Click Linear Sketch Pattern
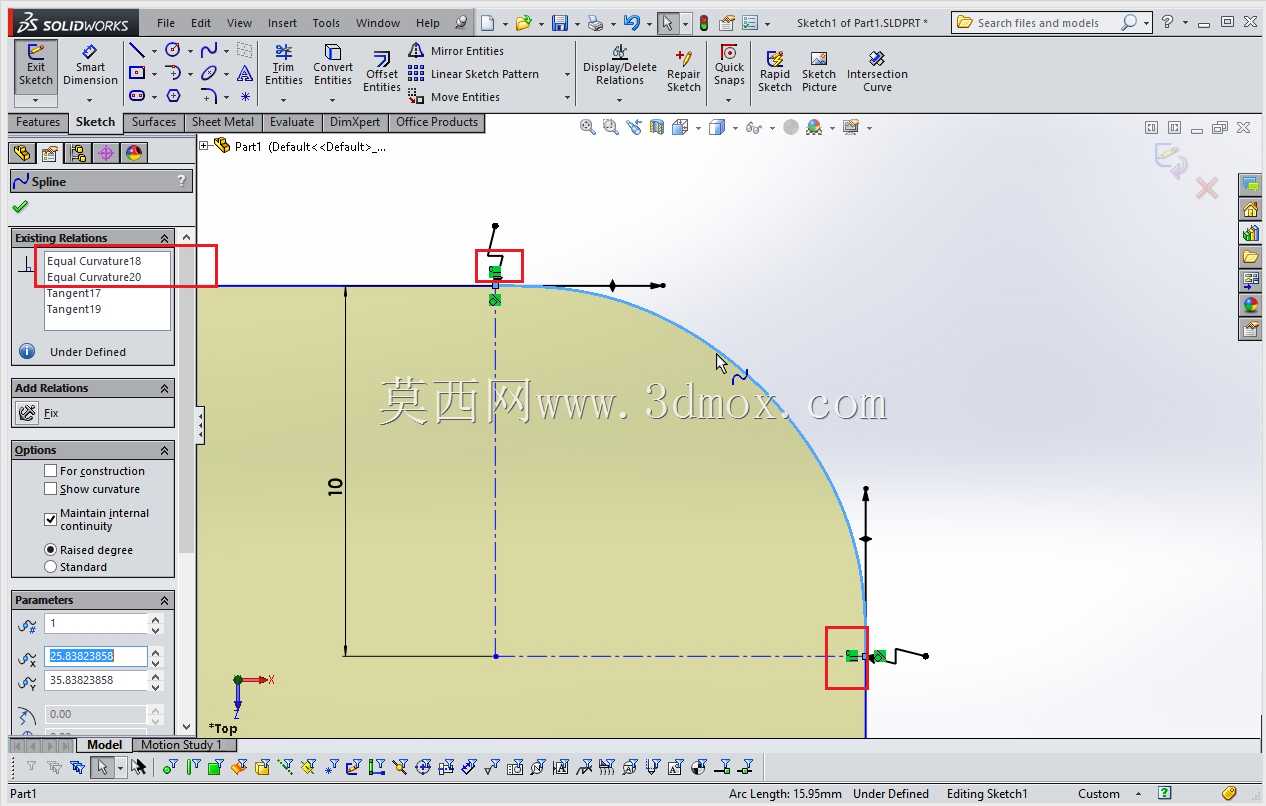Viewport: 1266px width, 806px height. coord(474,74)
